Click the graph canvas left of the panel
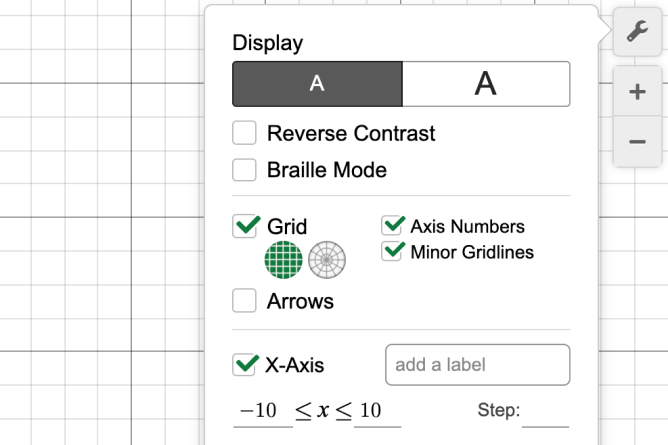This screenshot has width=668, height=445. [100, 250]
